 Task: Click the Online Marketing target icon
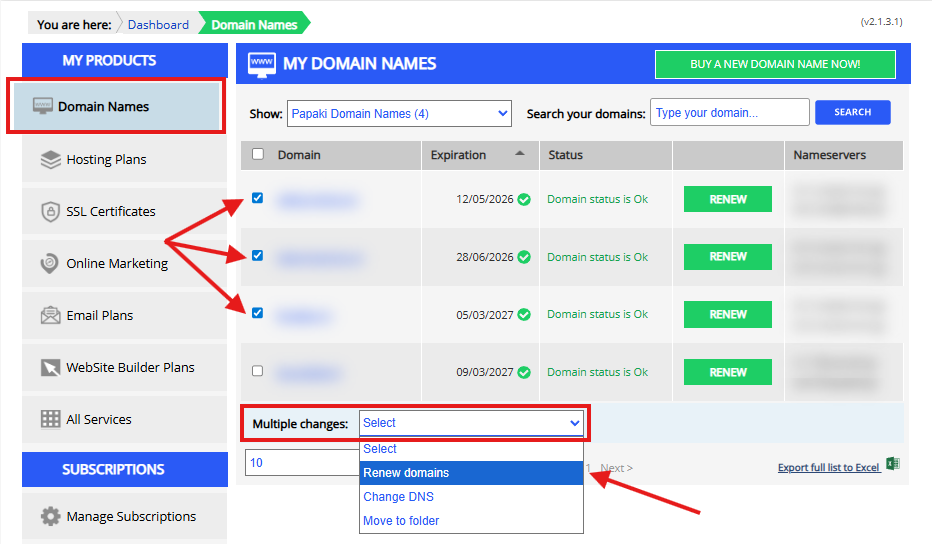51,264
